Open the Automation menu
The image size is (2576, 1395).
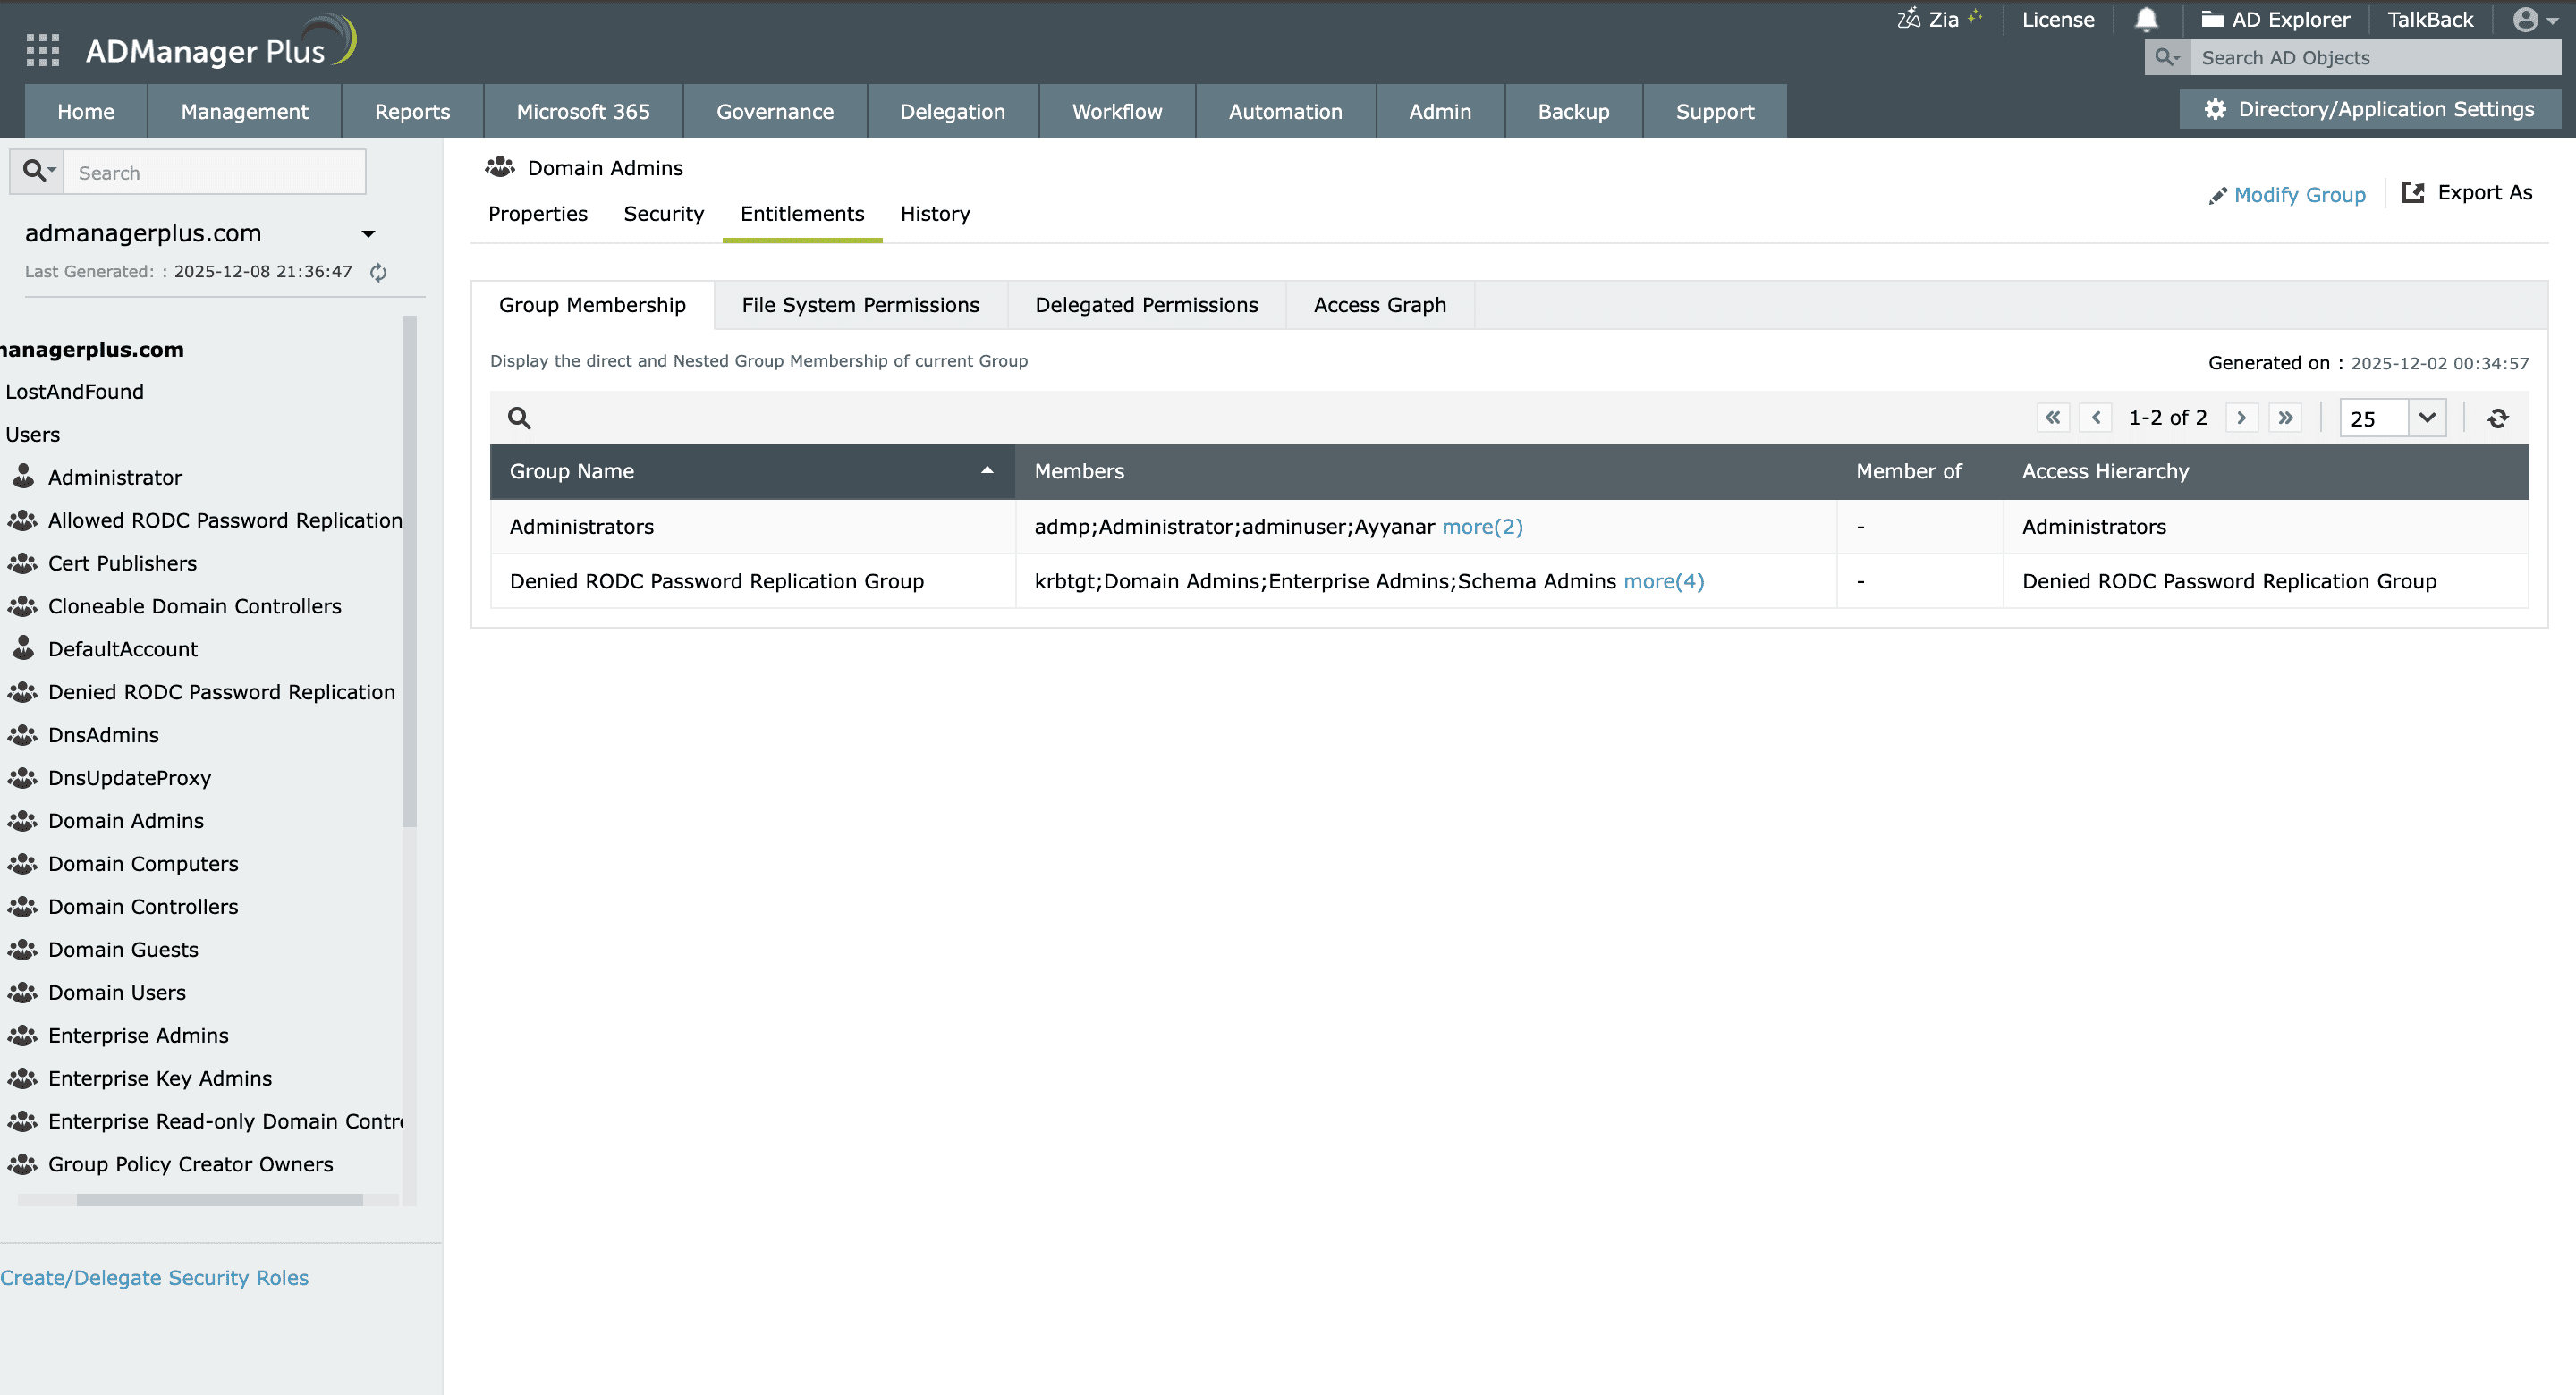(1285, 111)
